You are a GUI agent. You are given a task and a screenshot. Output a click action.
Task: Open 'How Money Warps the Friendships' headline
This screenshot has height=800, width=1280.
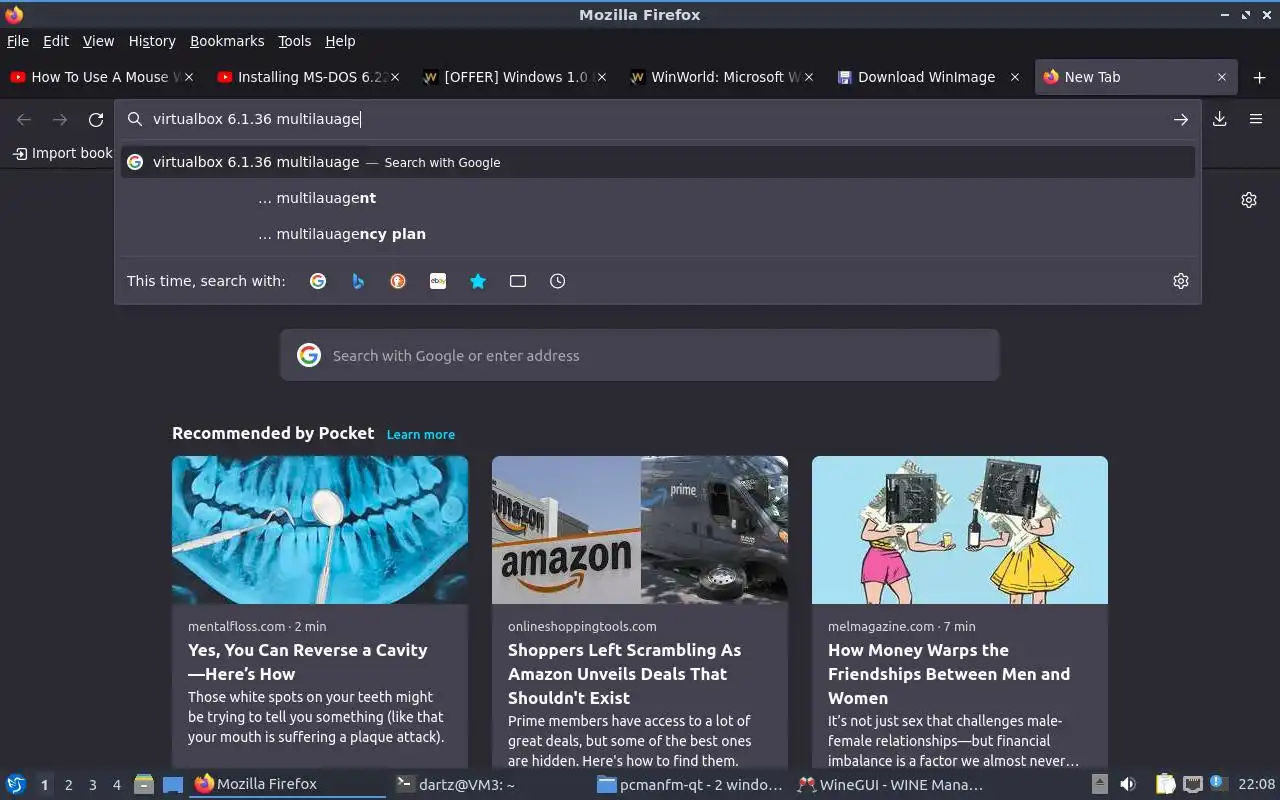(949, 674)
